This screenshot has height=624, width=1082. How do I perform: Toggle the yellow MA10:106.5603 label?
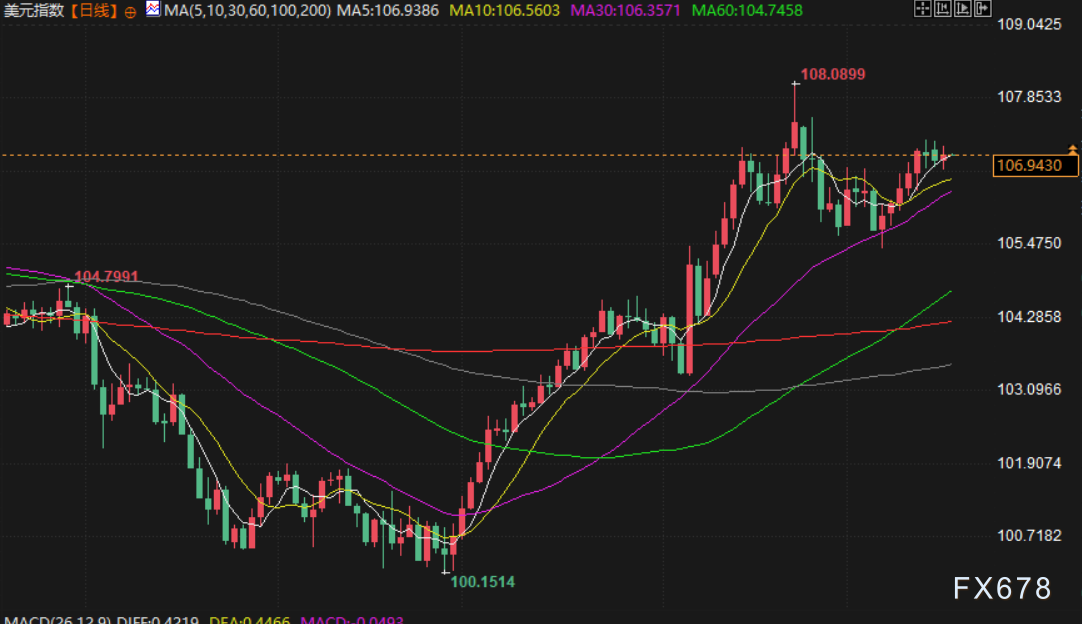(504, 10)
